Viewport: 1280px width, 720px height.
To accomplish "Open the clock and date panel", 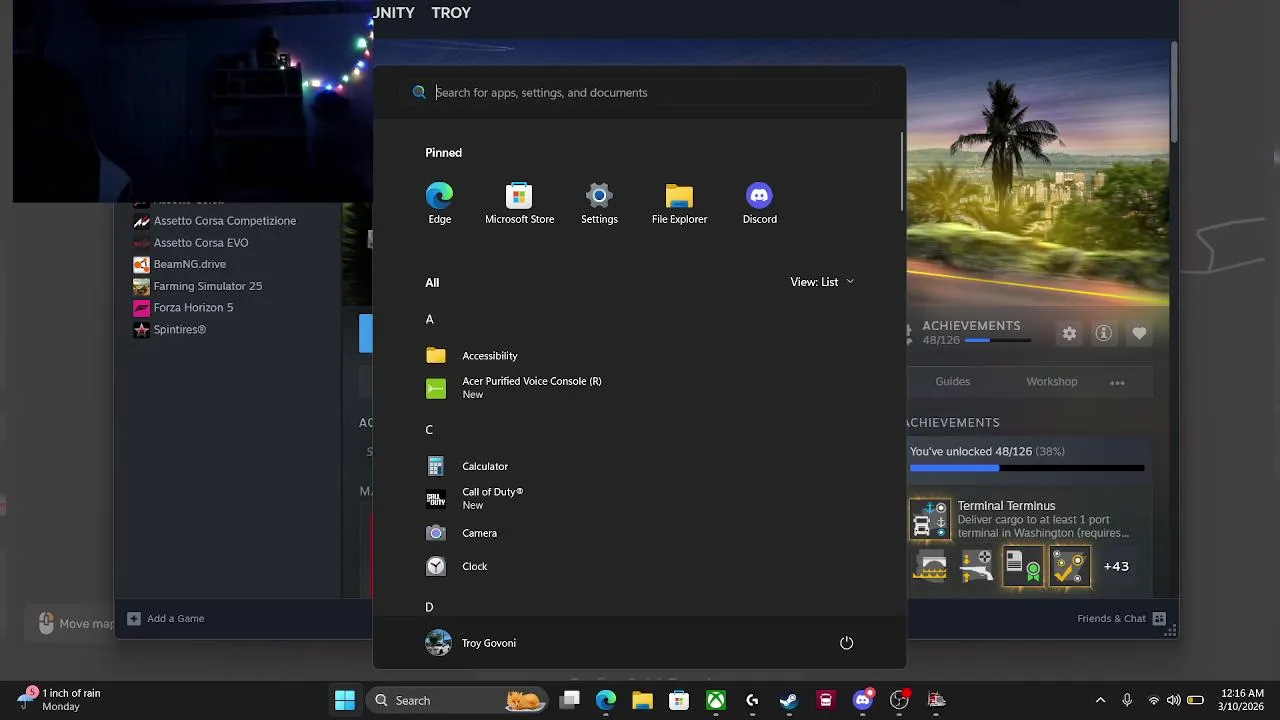I will (x=1242, y=700).
